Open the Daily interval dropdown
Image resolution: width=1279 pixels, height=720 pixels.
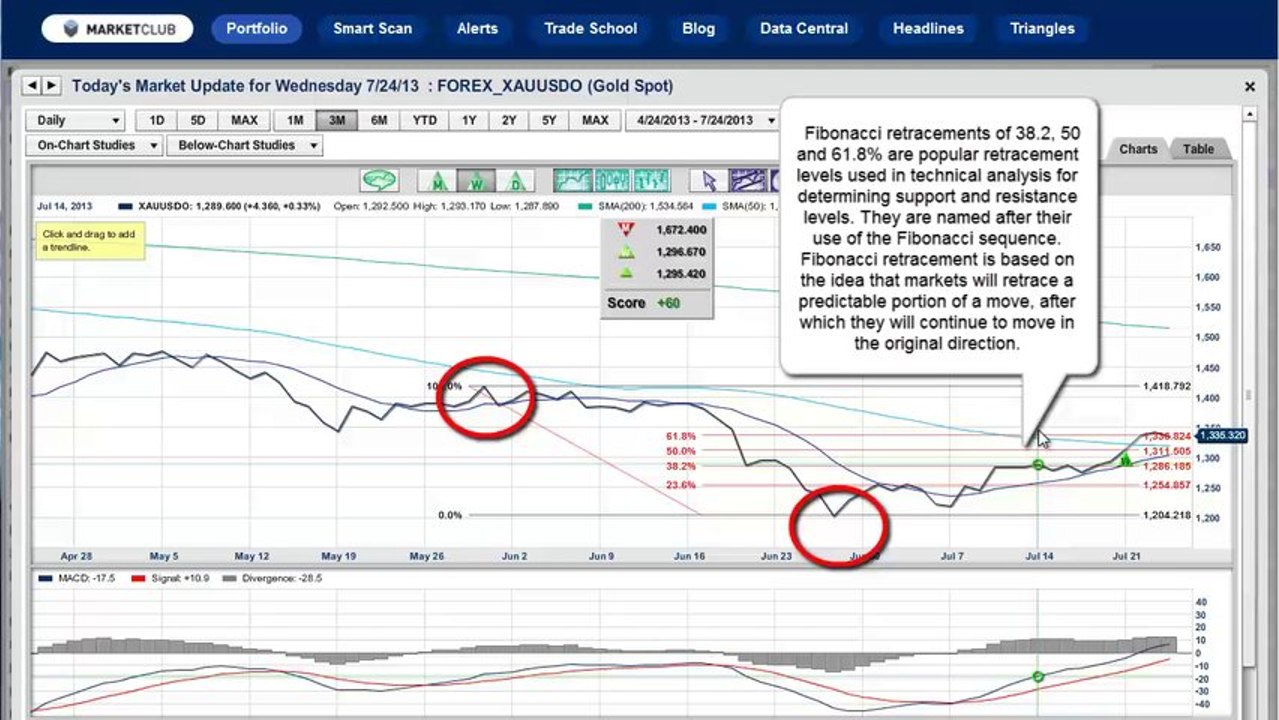[x=76, y=120]
